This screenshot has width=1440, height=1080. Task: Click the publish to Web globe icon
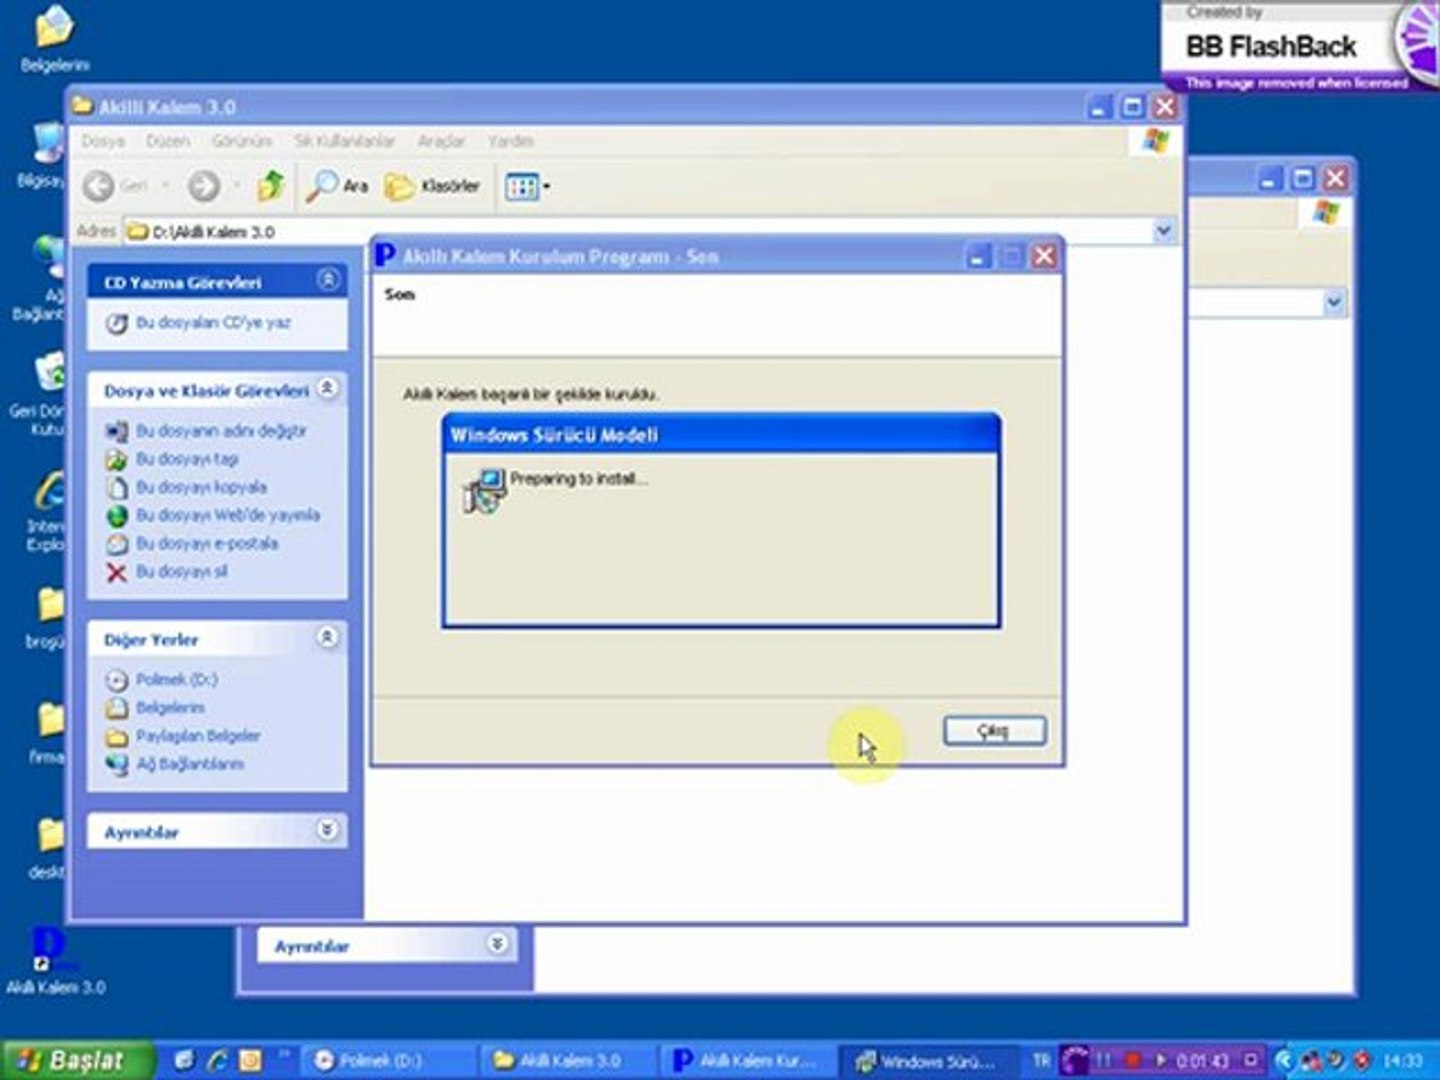click(x=117, y=516)
